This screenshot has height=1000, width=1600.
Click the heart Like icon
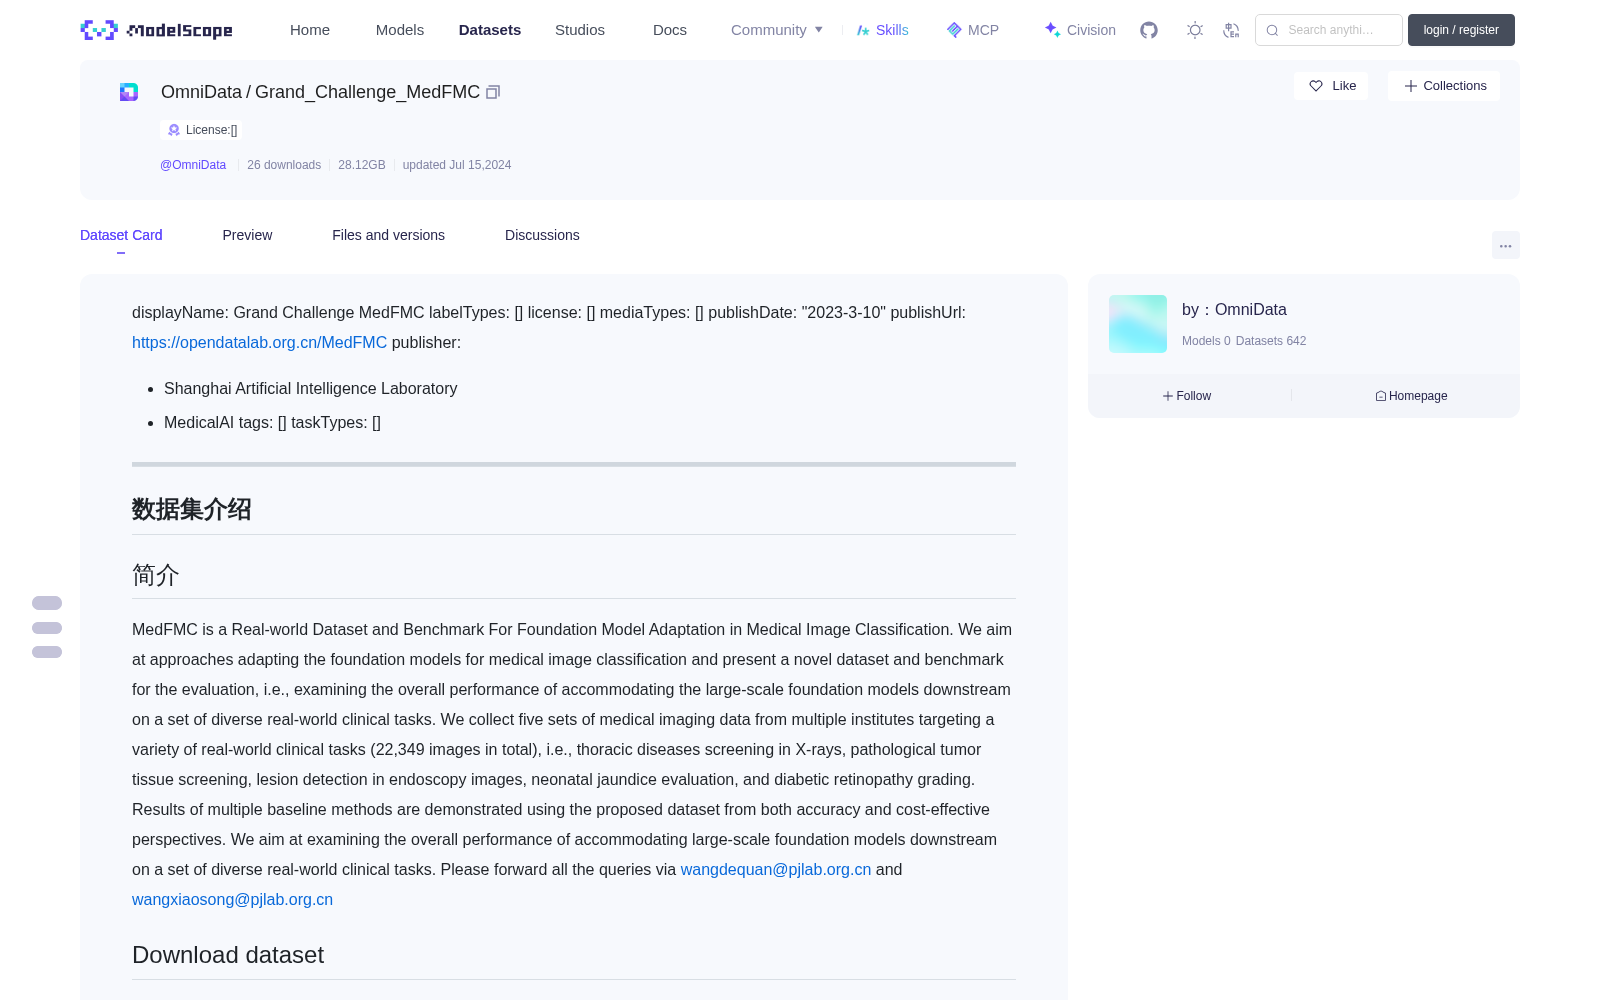pos(1316,86)
